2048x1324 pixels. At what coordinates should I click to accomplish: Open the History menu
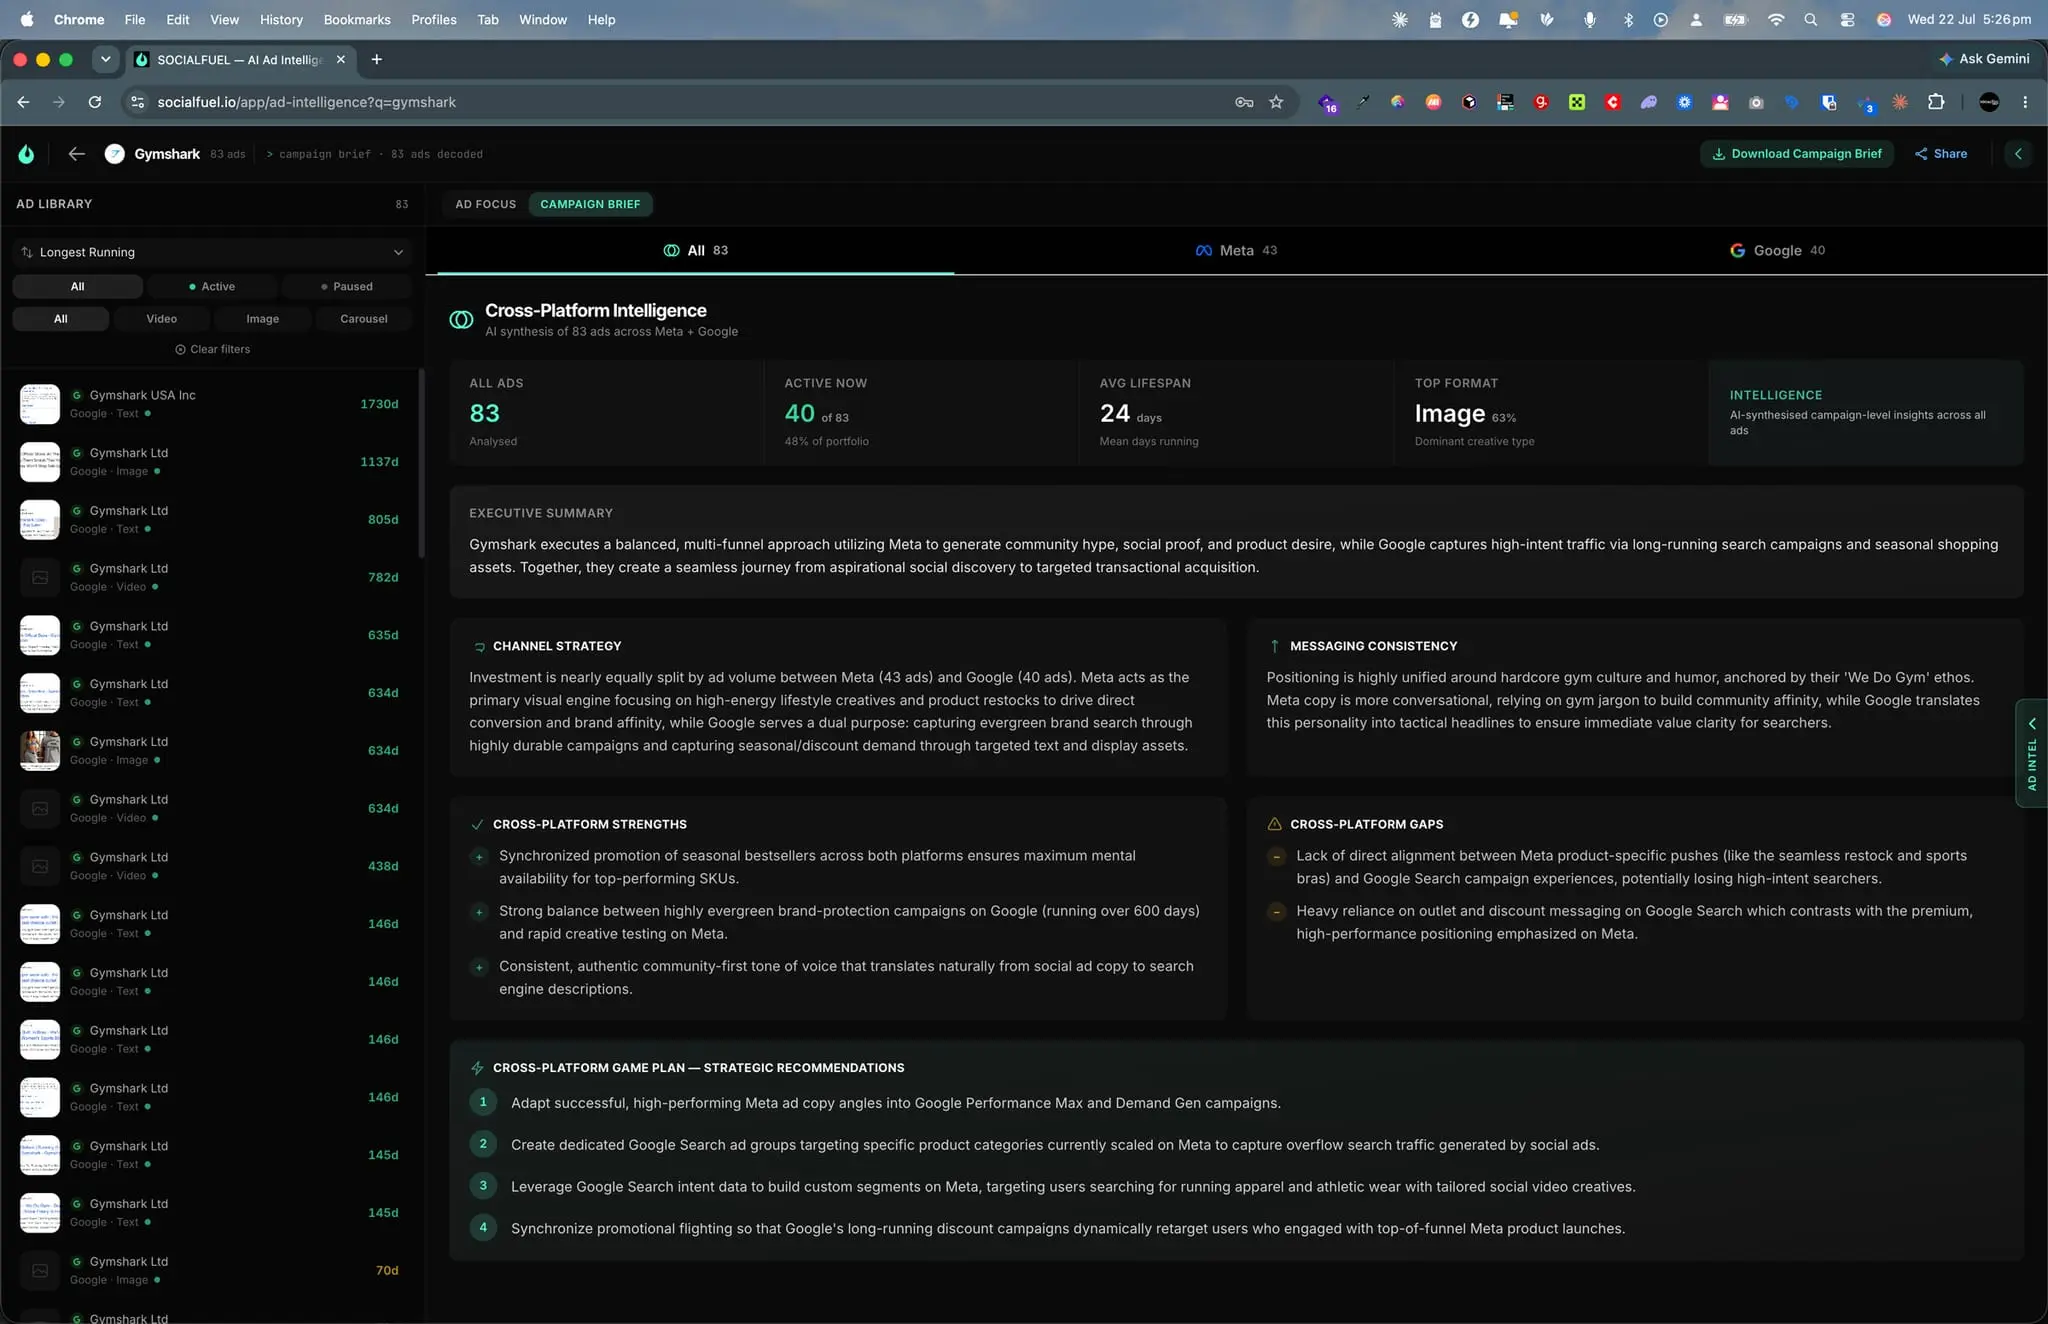[x=281, y=19]
